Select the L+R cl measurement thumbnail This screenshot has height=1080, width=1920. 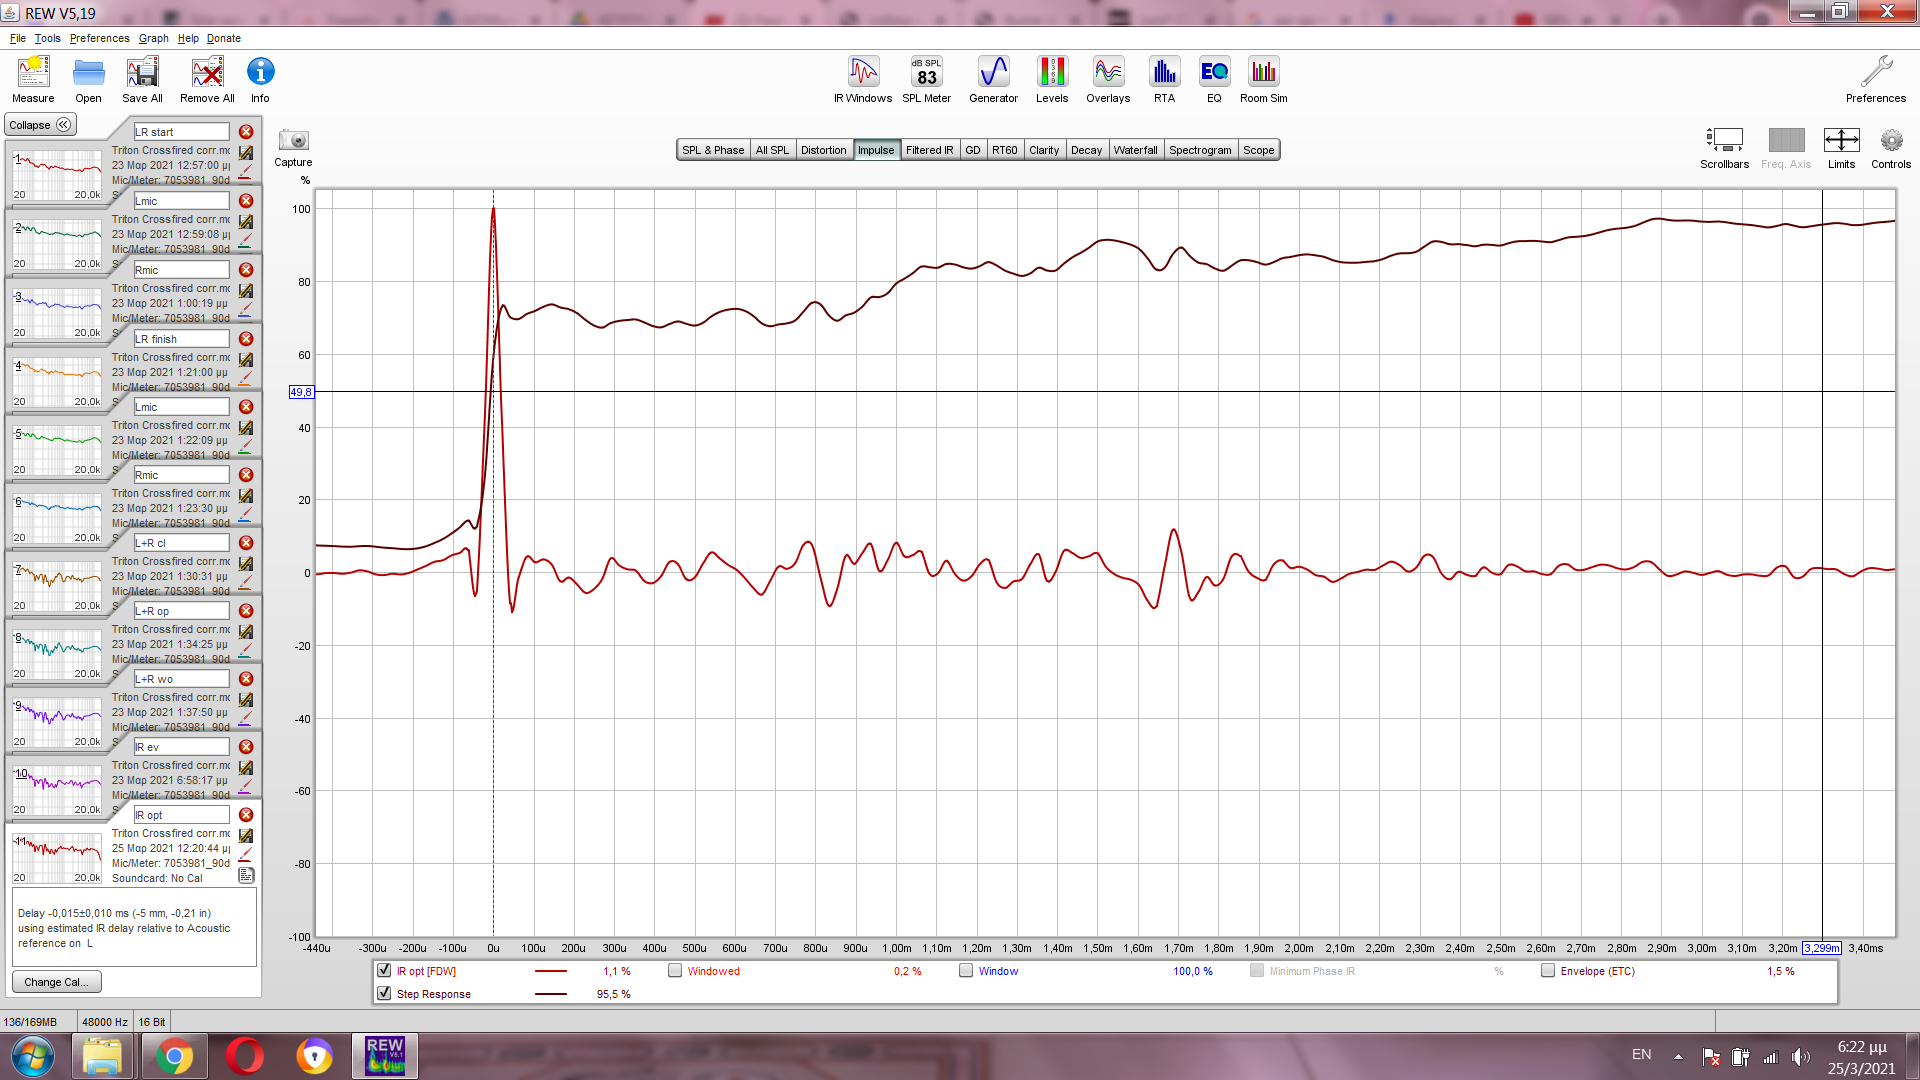57,585
